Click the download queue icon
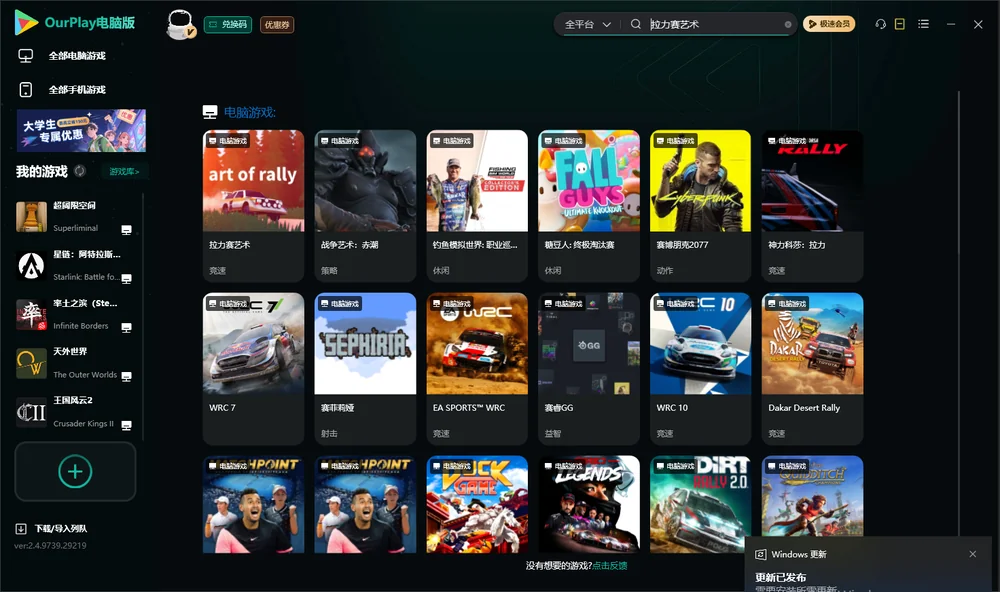1000x592 pixels. tap(20, 529)
